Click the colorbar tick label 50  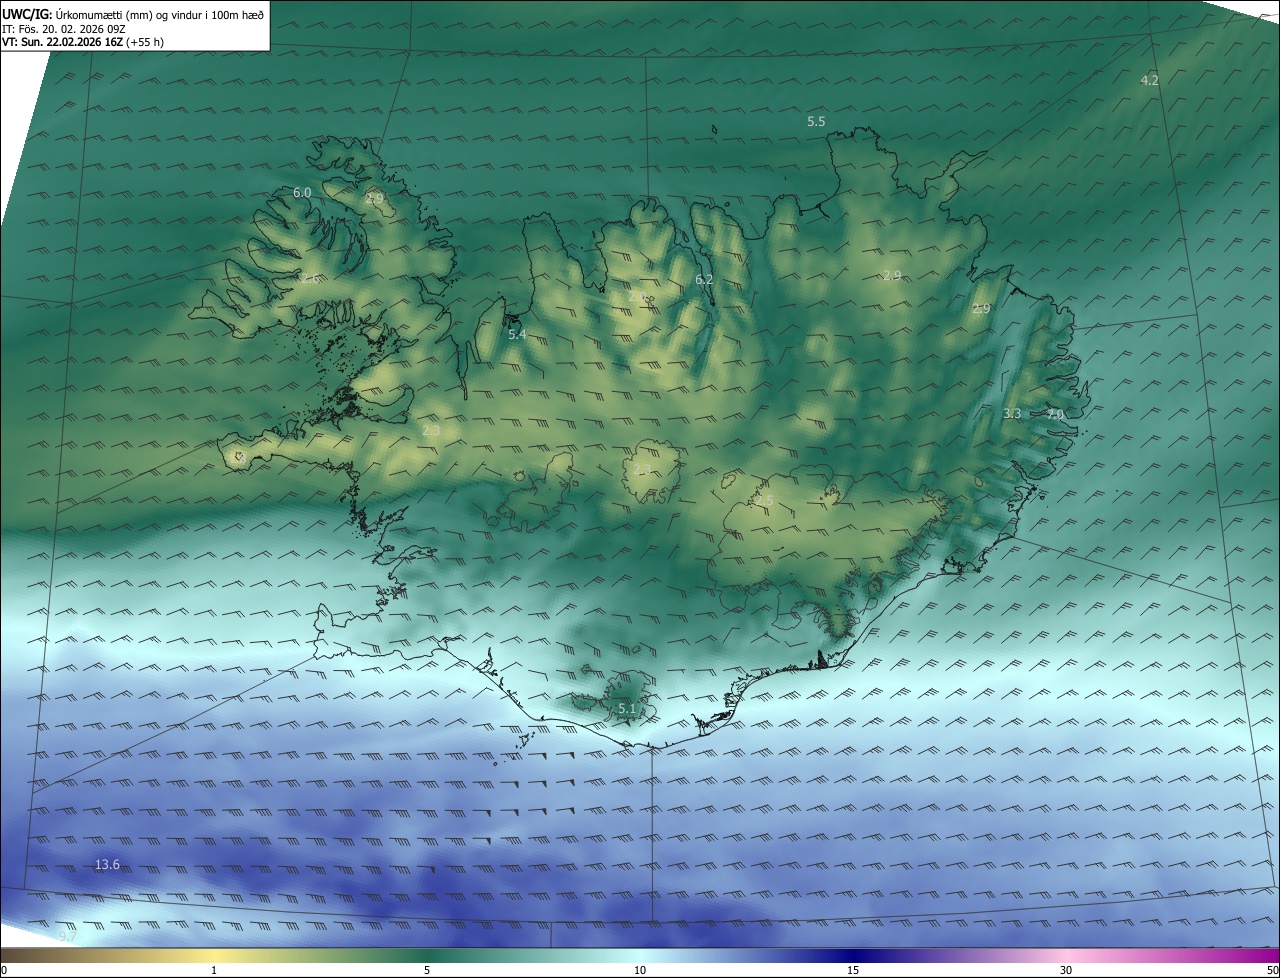1272,970
